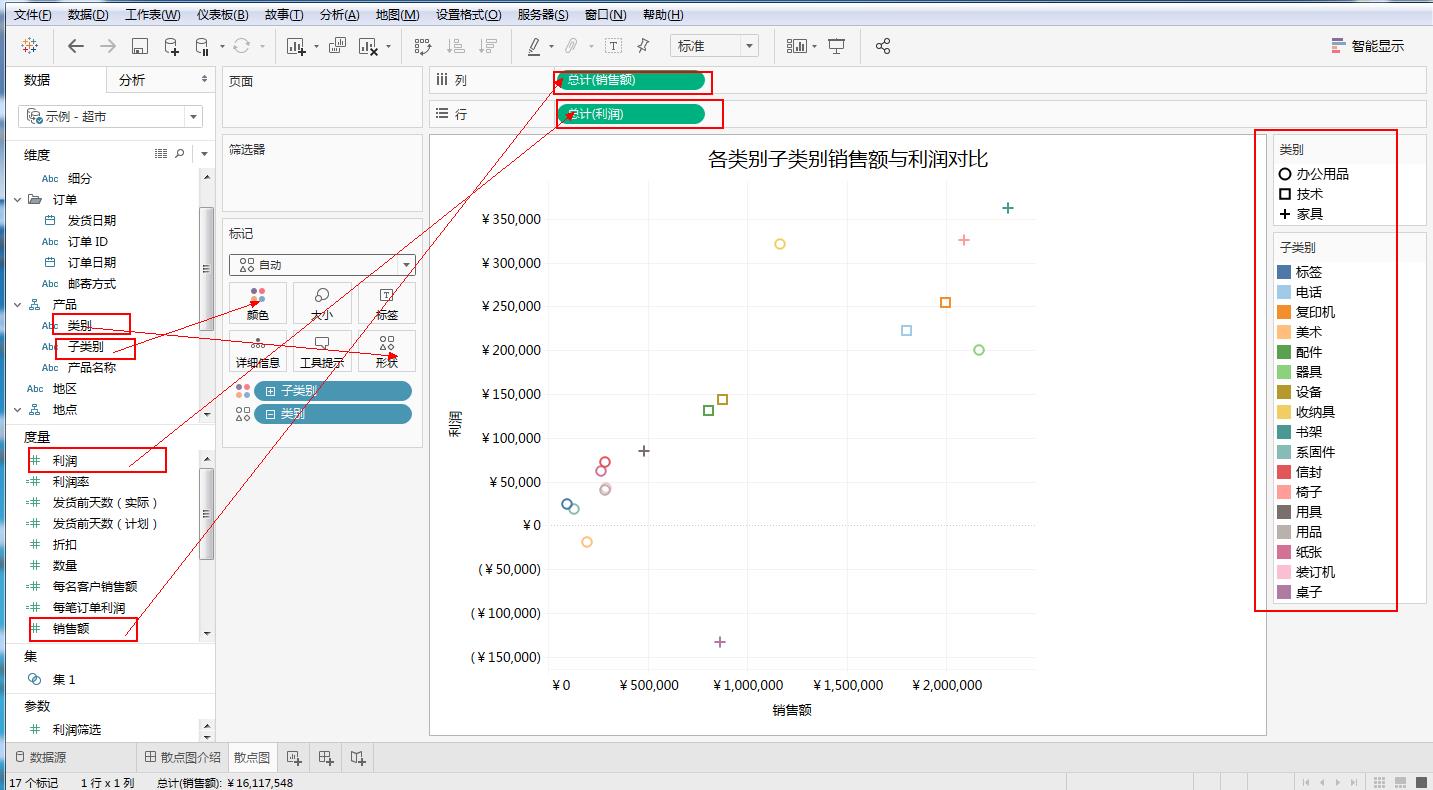
Task: Switch to the 分析 pane tab
Action: point(132,80)
